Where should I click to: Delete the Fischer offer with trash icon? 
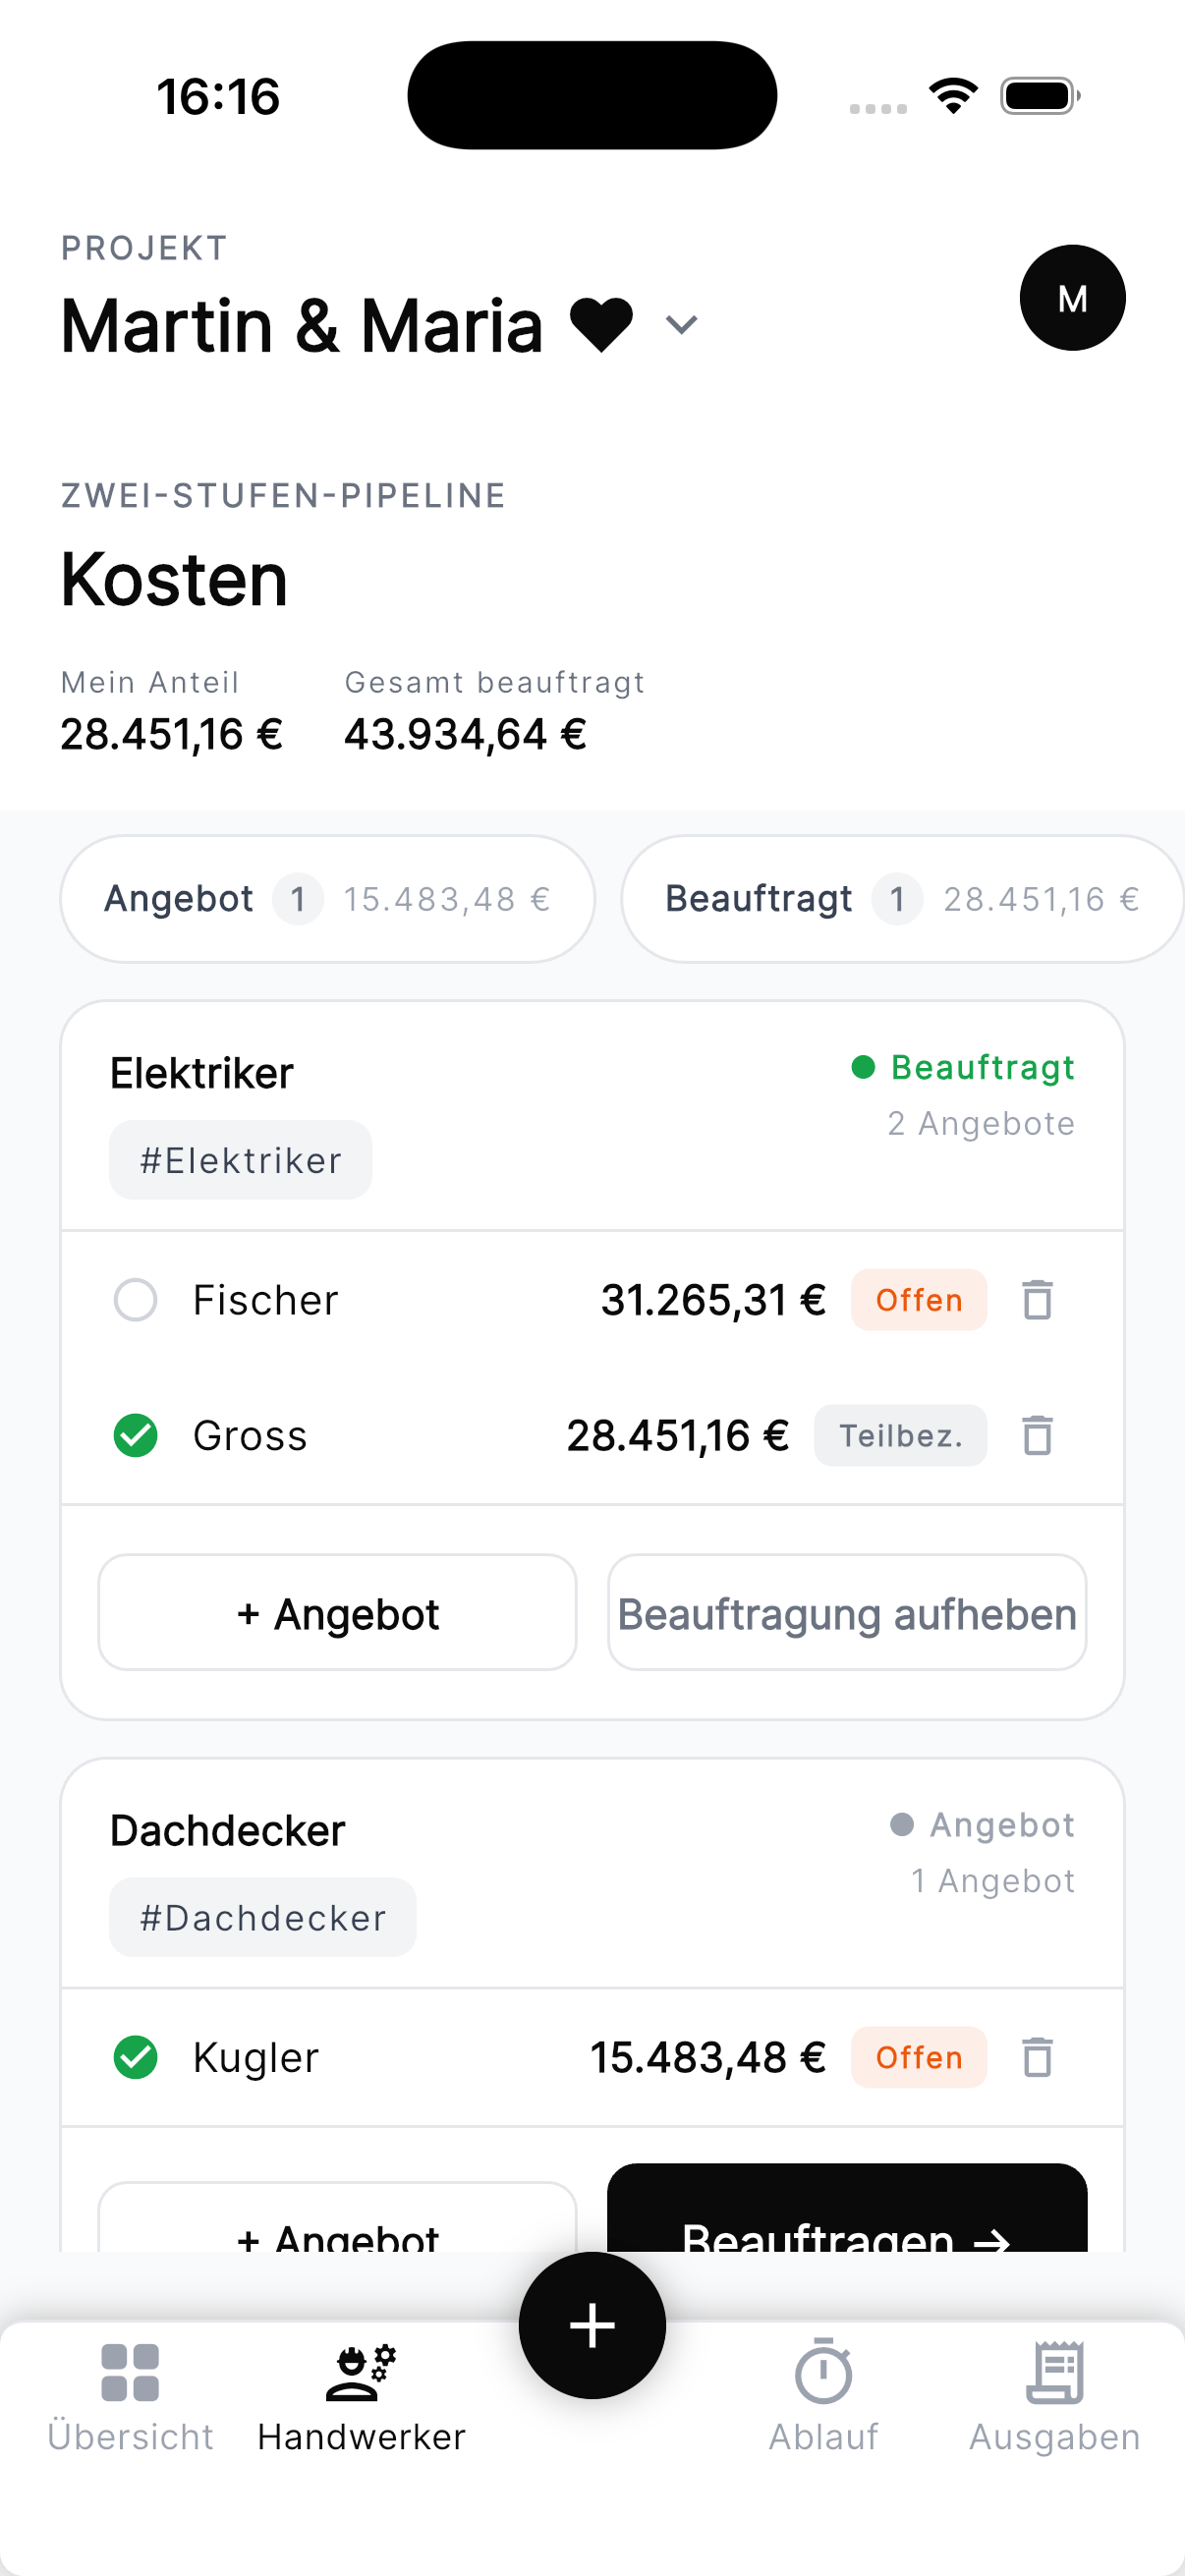coord(1037,1299)
